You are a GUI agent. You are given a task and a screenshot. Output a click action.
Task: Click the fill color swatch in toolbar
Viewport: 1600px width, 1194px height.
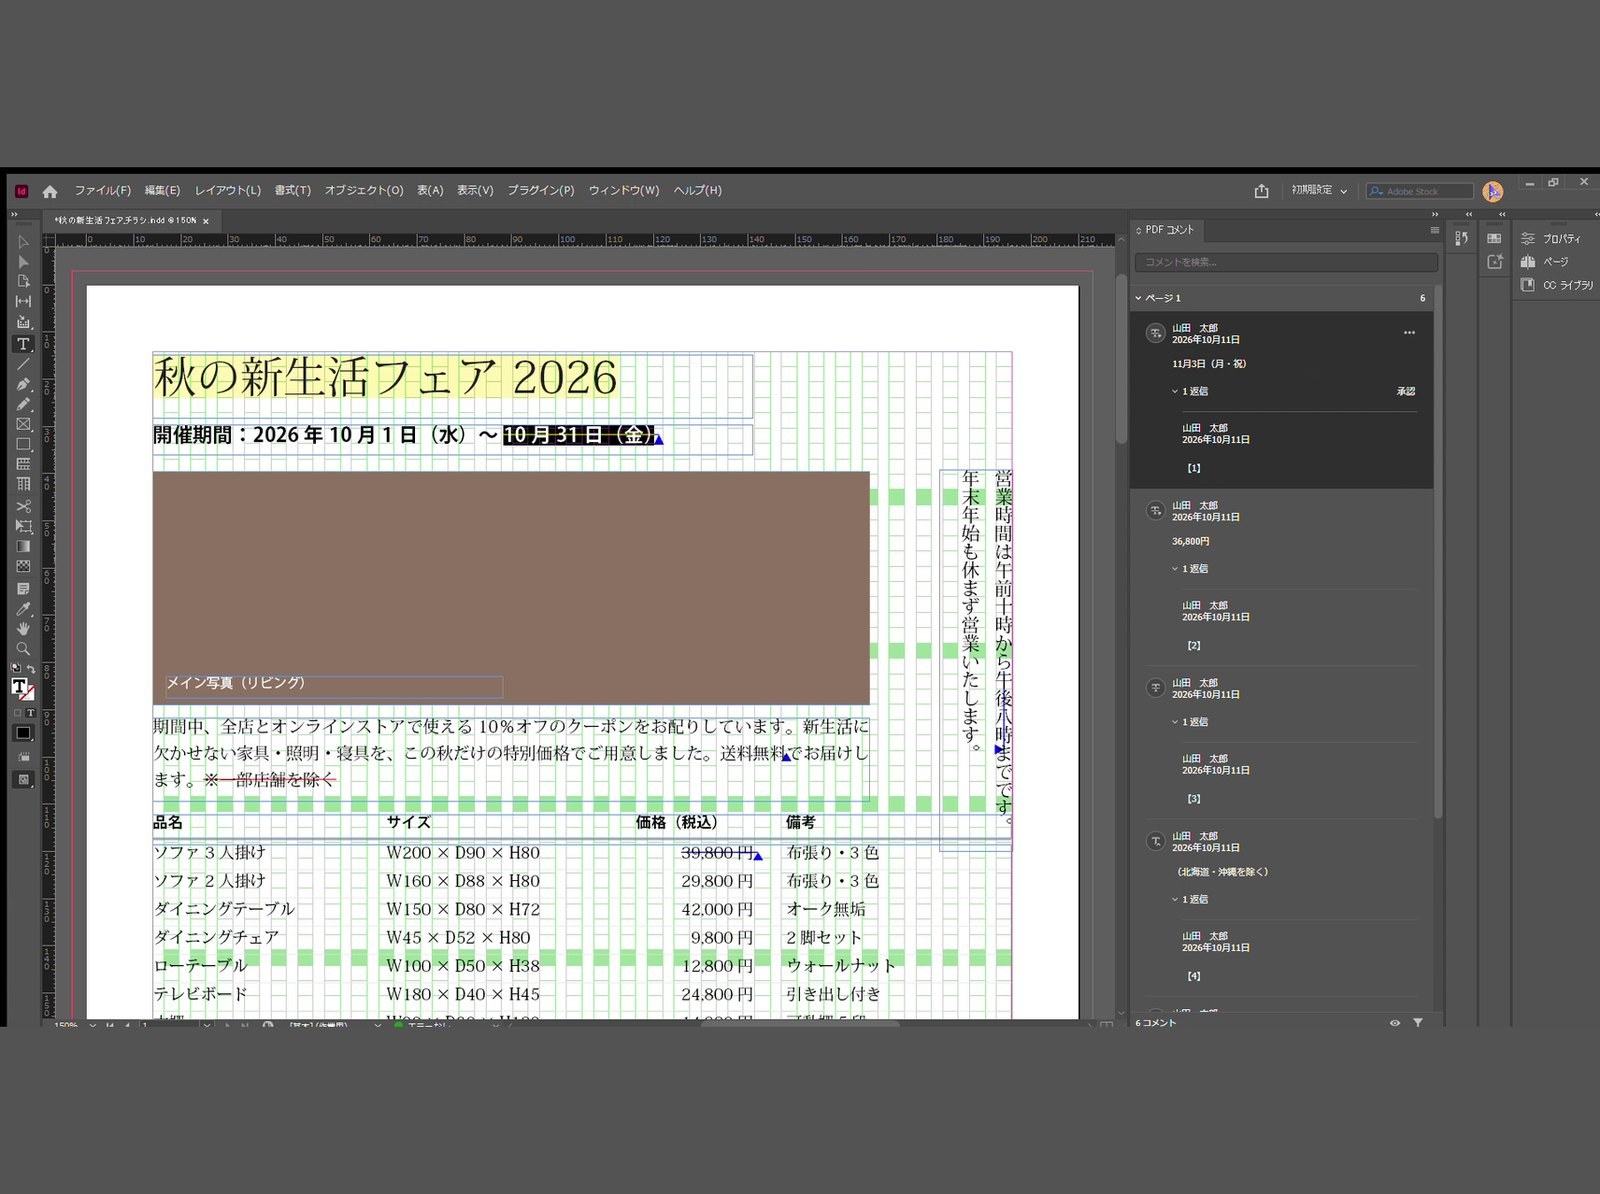click(19, 686)
